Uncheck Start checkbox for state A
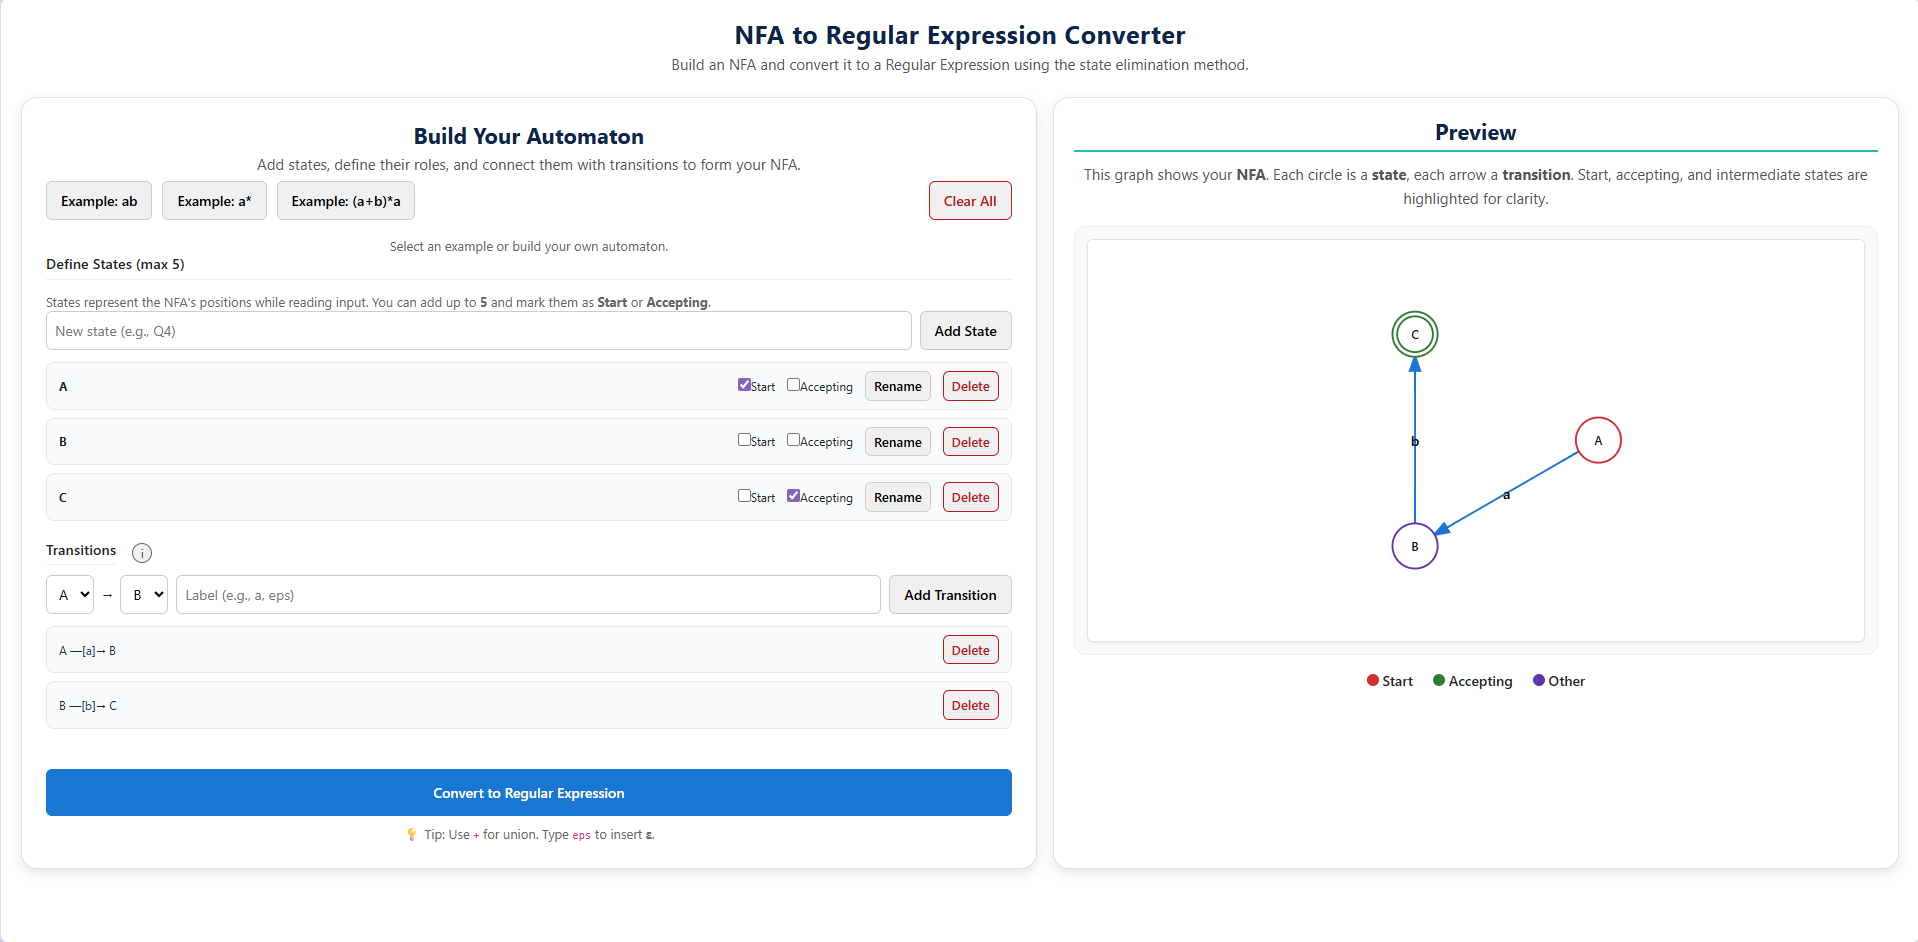This screenshot has height=942, width=1918. 744,385
